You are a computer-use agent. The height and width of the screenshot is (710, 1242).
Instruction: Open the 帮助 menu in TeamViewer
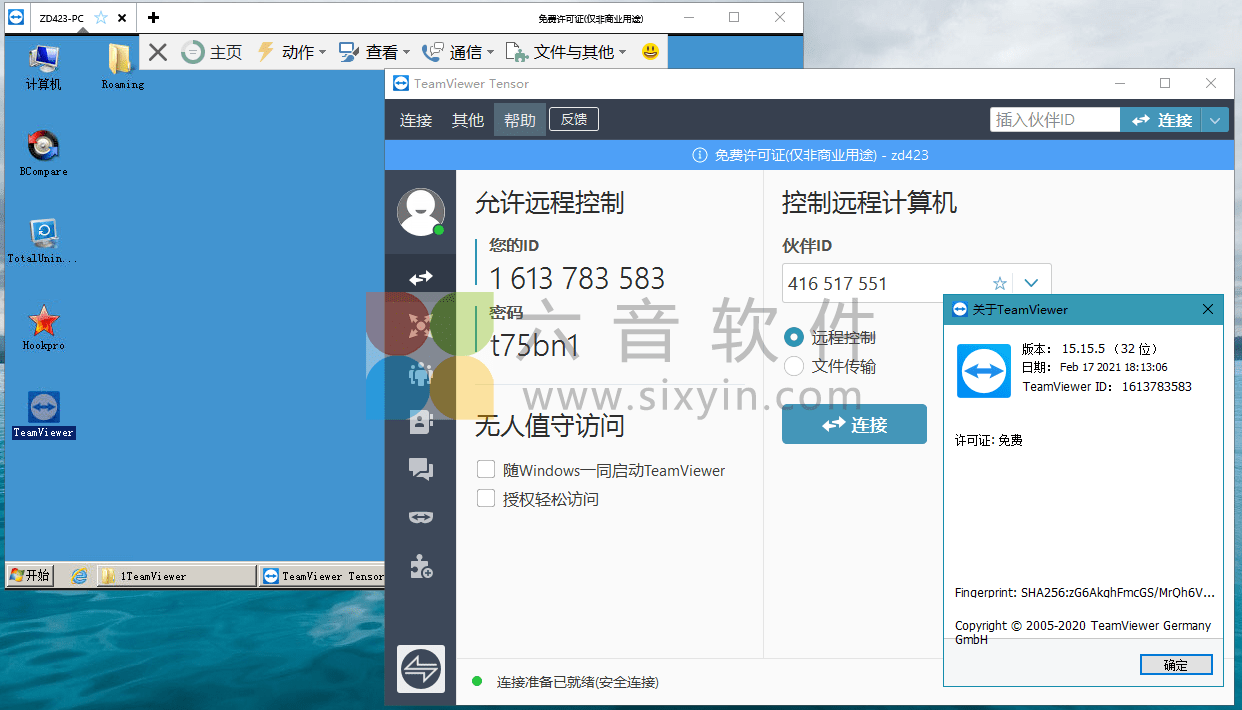point(519,119)
